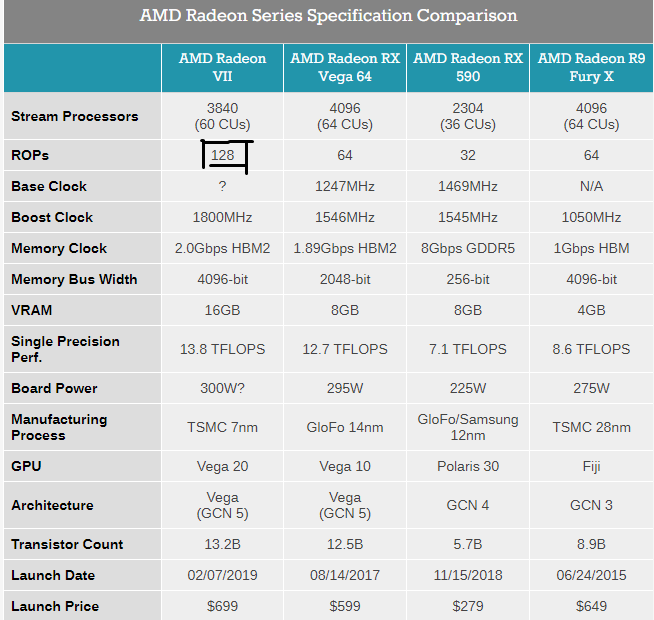Click the '256-bit' cell

click(x=468, y=279)
